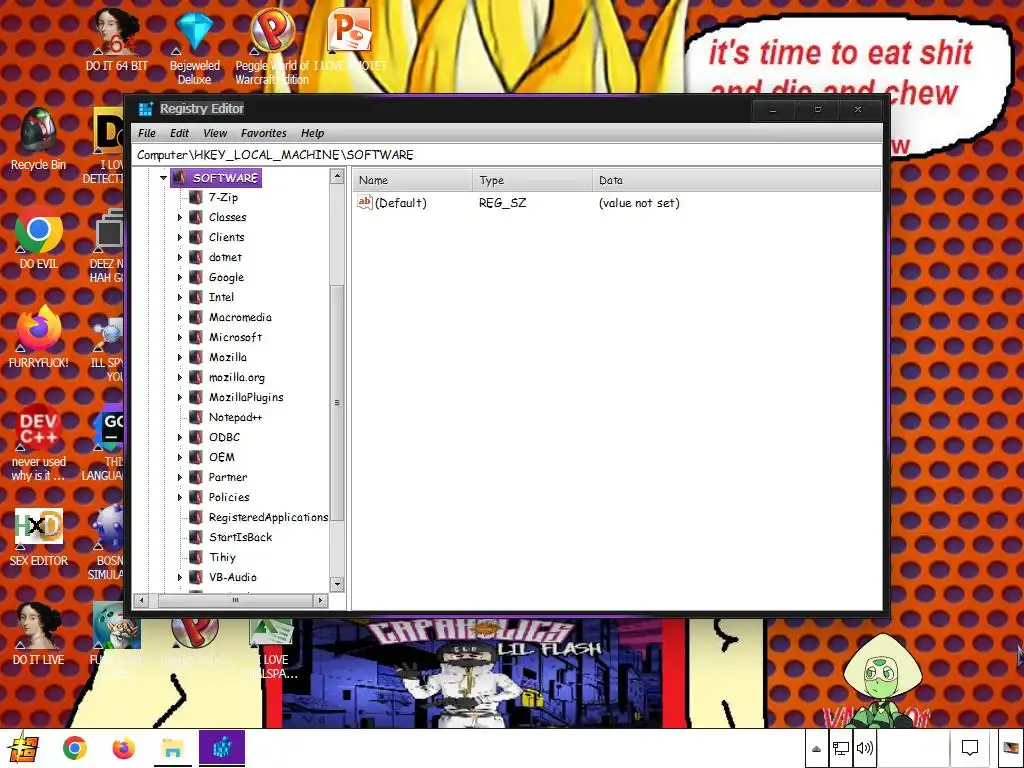Image resolution: width=1024 pixels, height=768 pixels.
Task: Open the Help menu
Action: [312, 133]
